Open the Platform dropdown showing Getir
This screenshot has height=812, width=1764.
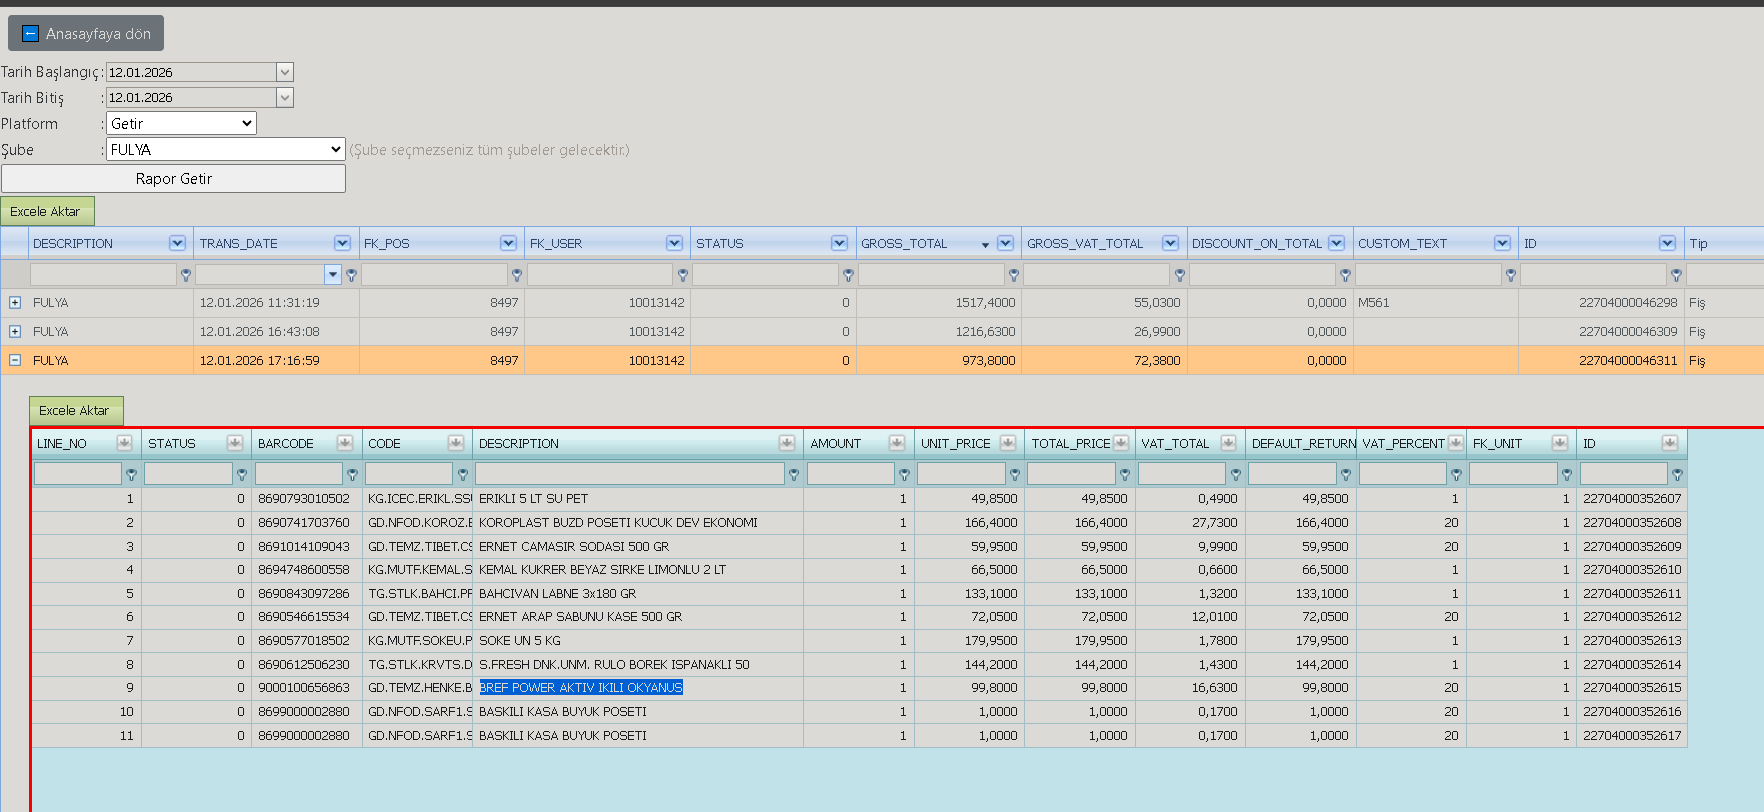pos(181,123)
